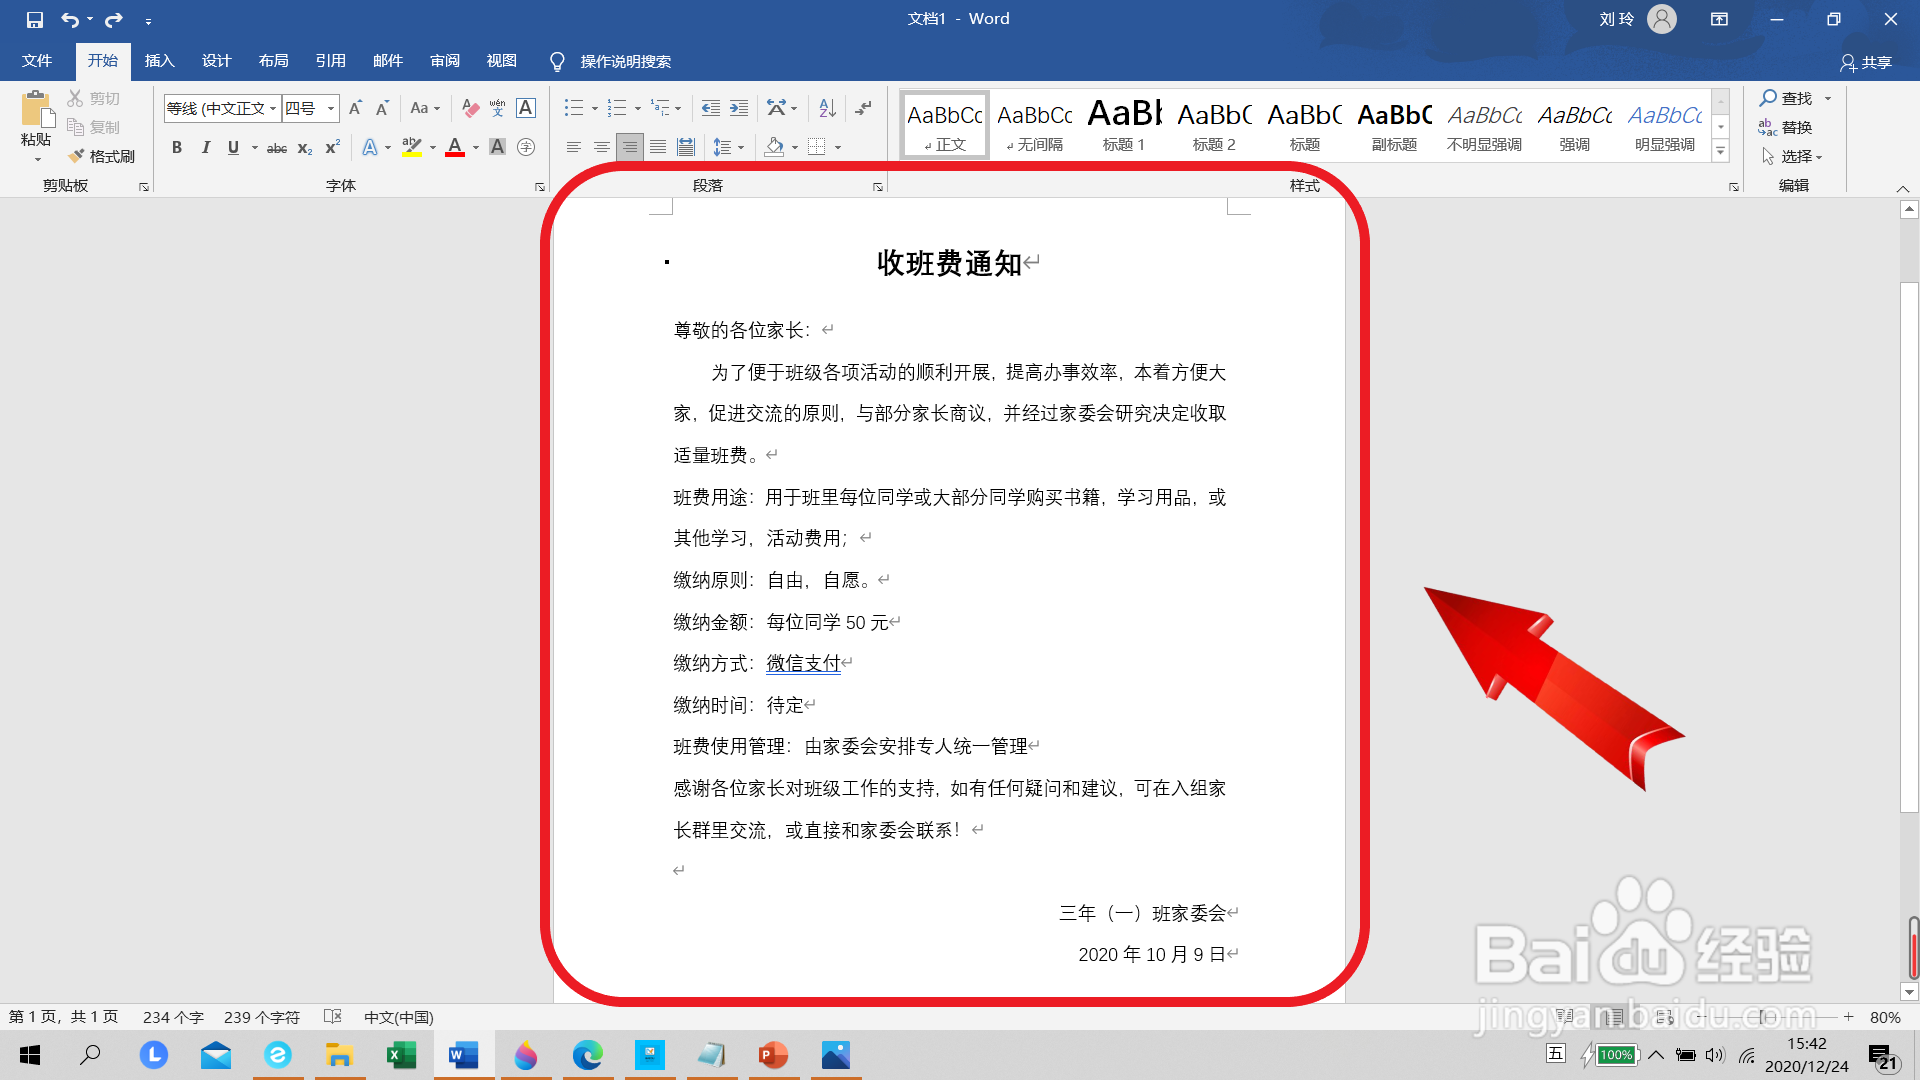Apply the 标题 1 heading style

coord(1124,125)
